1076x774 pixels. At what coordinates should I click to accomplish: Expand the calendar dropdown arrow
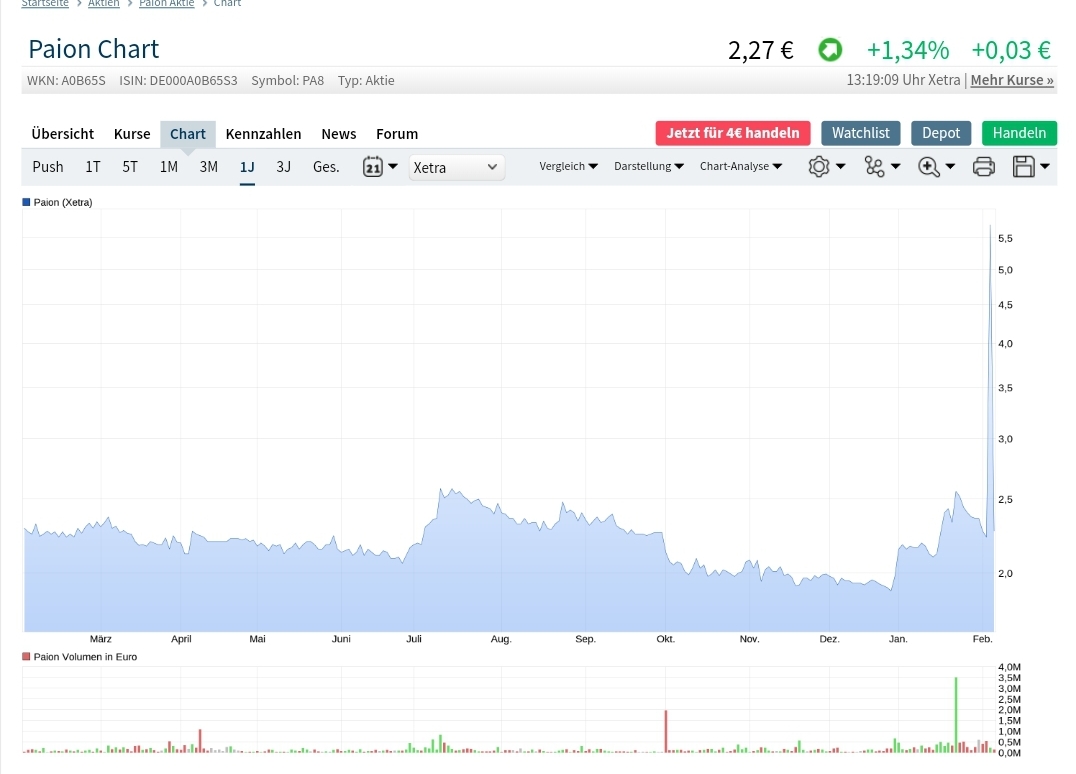pos(393,166)
